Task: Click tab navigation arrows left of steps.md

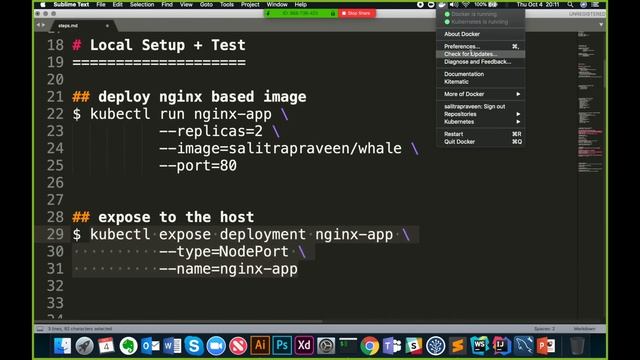Action: click(x=40, y=25)
